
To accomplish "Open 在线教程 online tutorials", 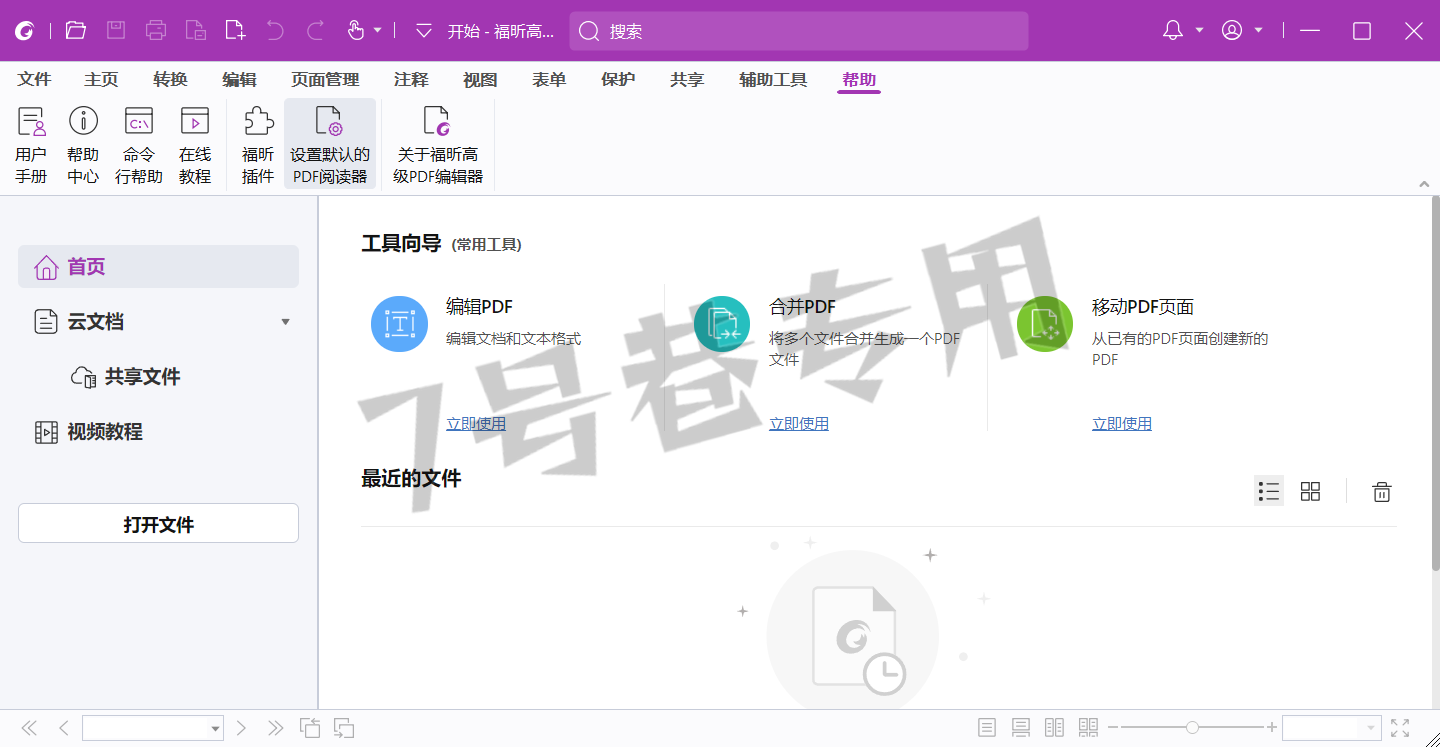I will click(x=195, y=145).
